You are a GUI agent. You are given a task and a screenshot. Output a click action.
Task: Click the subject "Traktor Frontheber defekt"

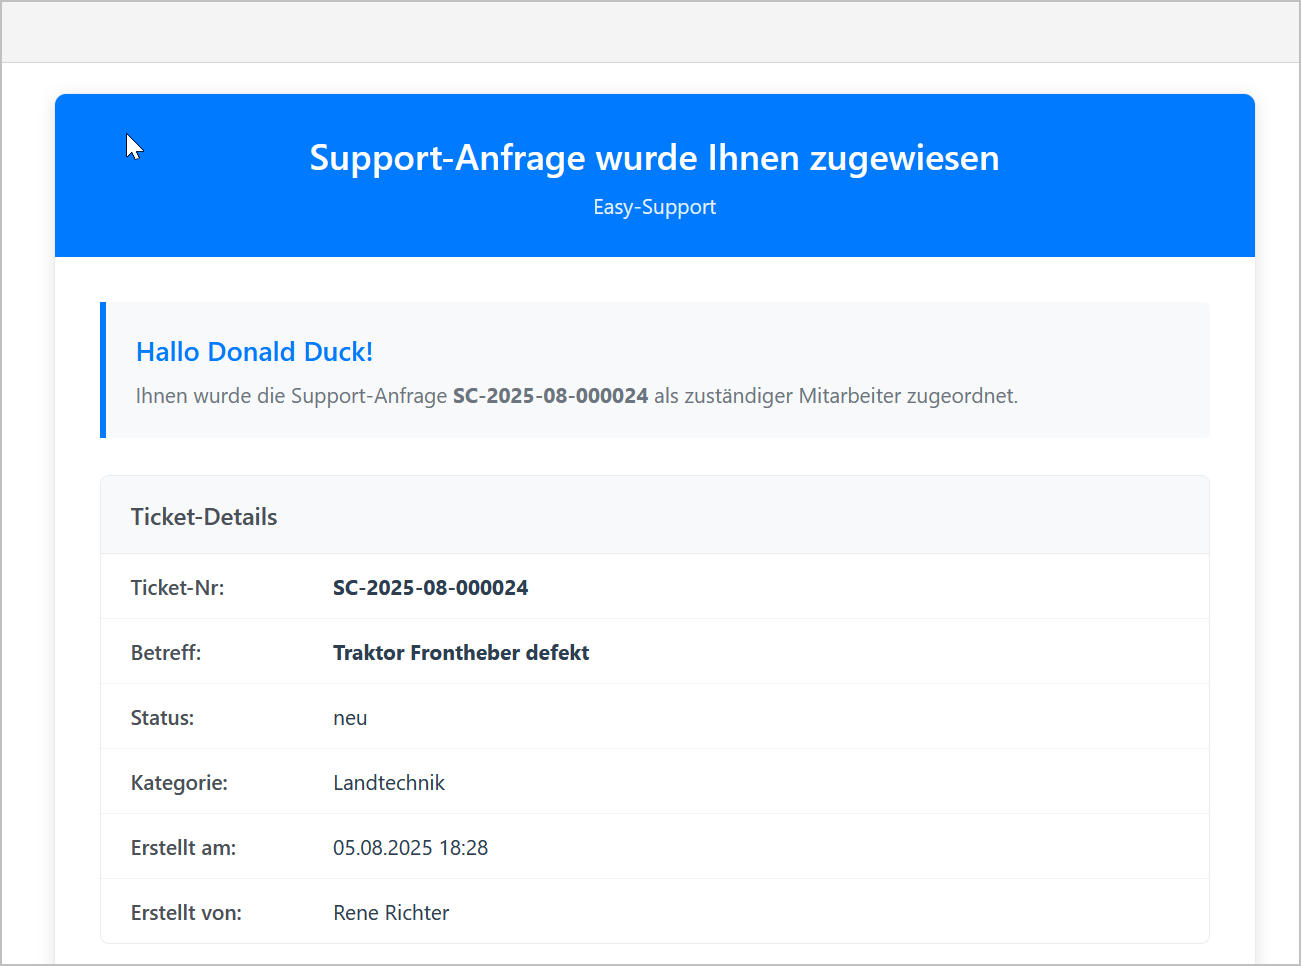pyautogui.click(x=460, y=653)
